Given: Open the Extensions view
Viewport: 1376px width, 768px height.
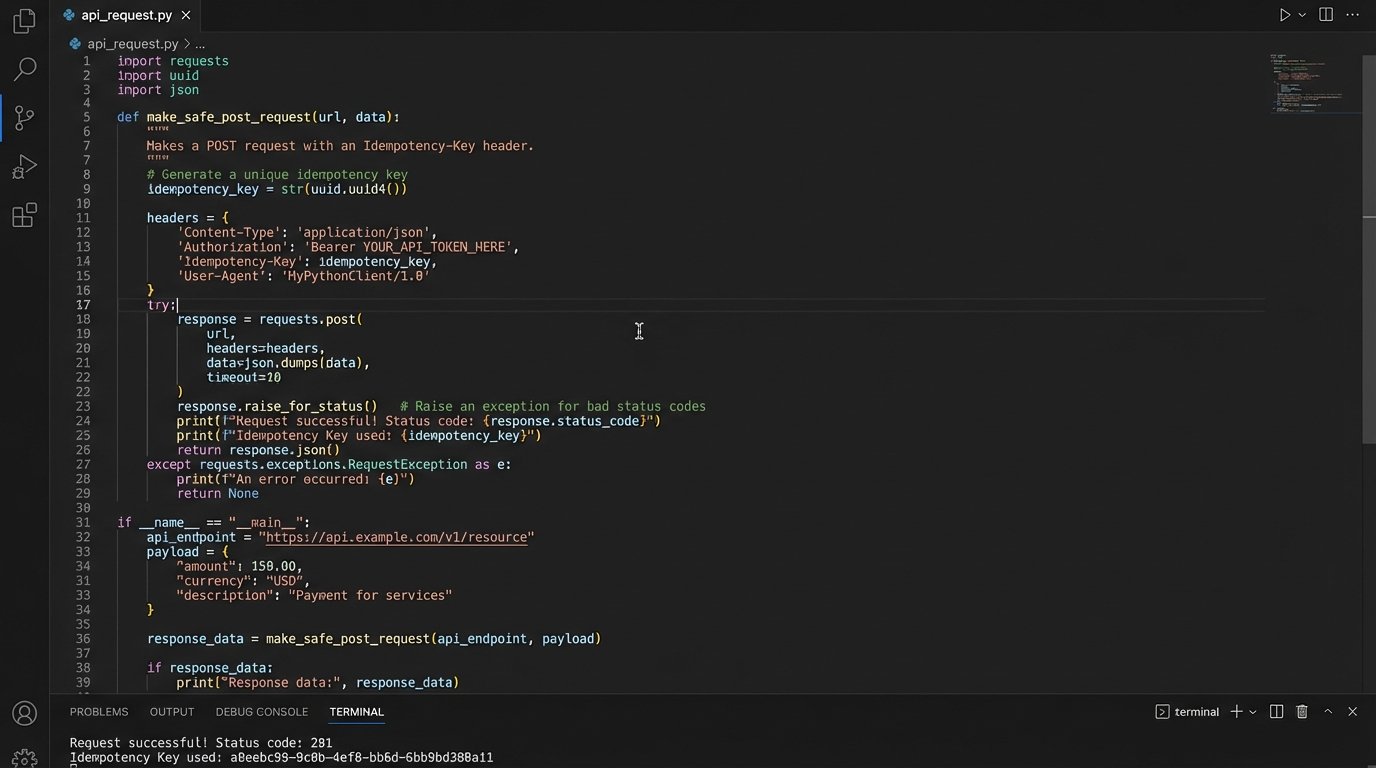Looking at the screenshot, I should (x=24, y=215).
